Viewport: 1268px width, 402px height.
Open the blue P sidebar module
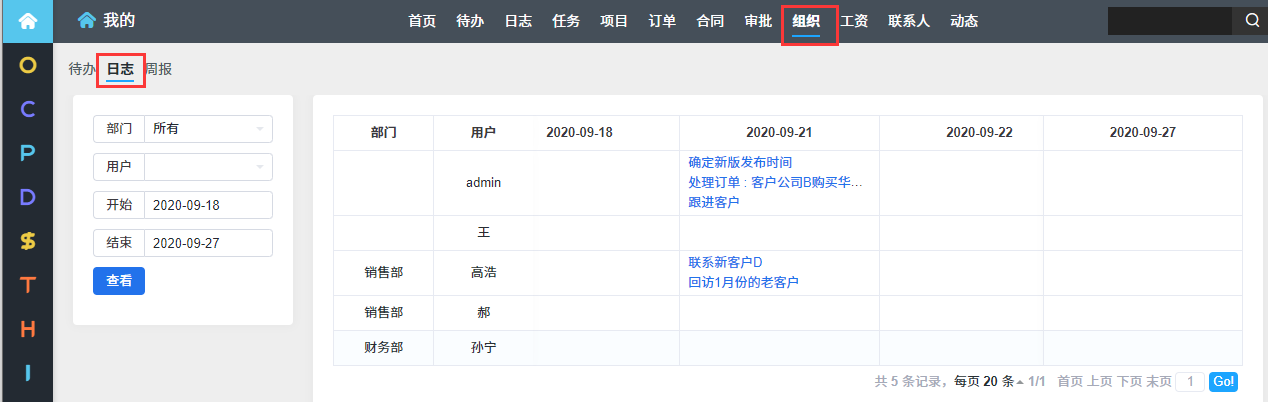(x=27, y=153)
